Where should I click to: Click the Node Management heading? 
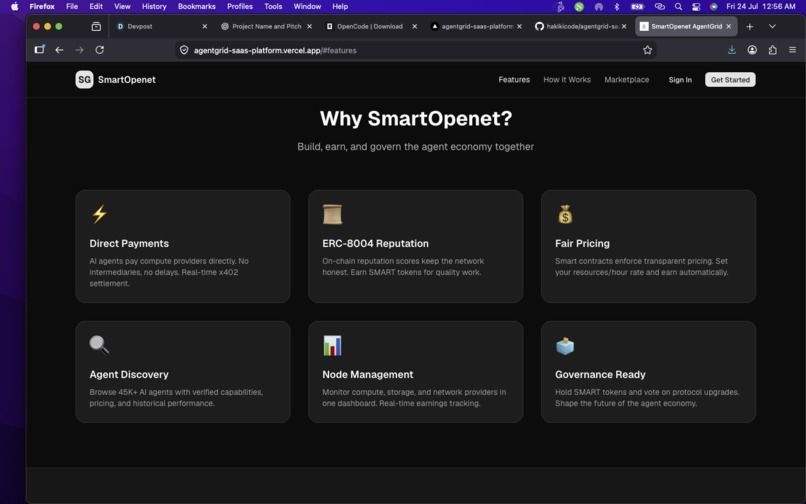368,374
